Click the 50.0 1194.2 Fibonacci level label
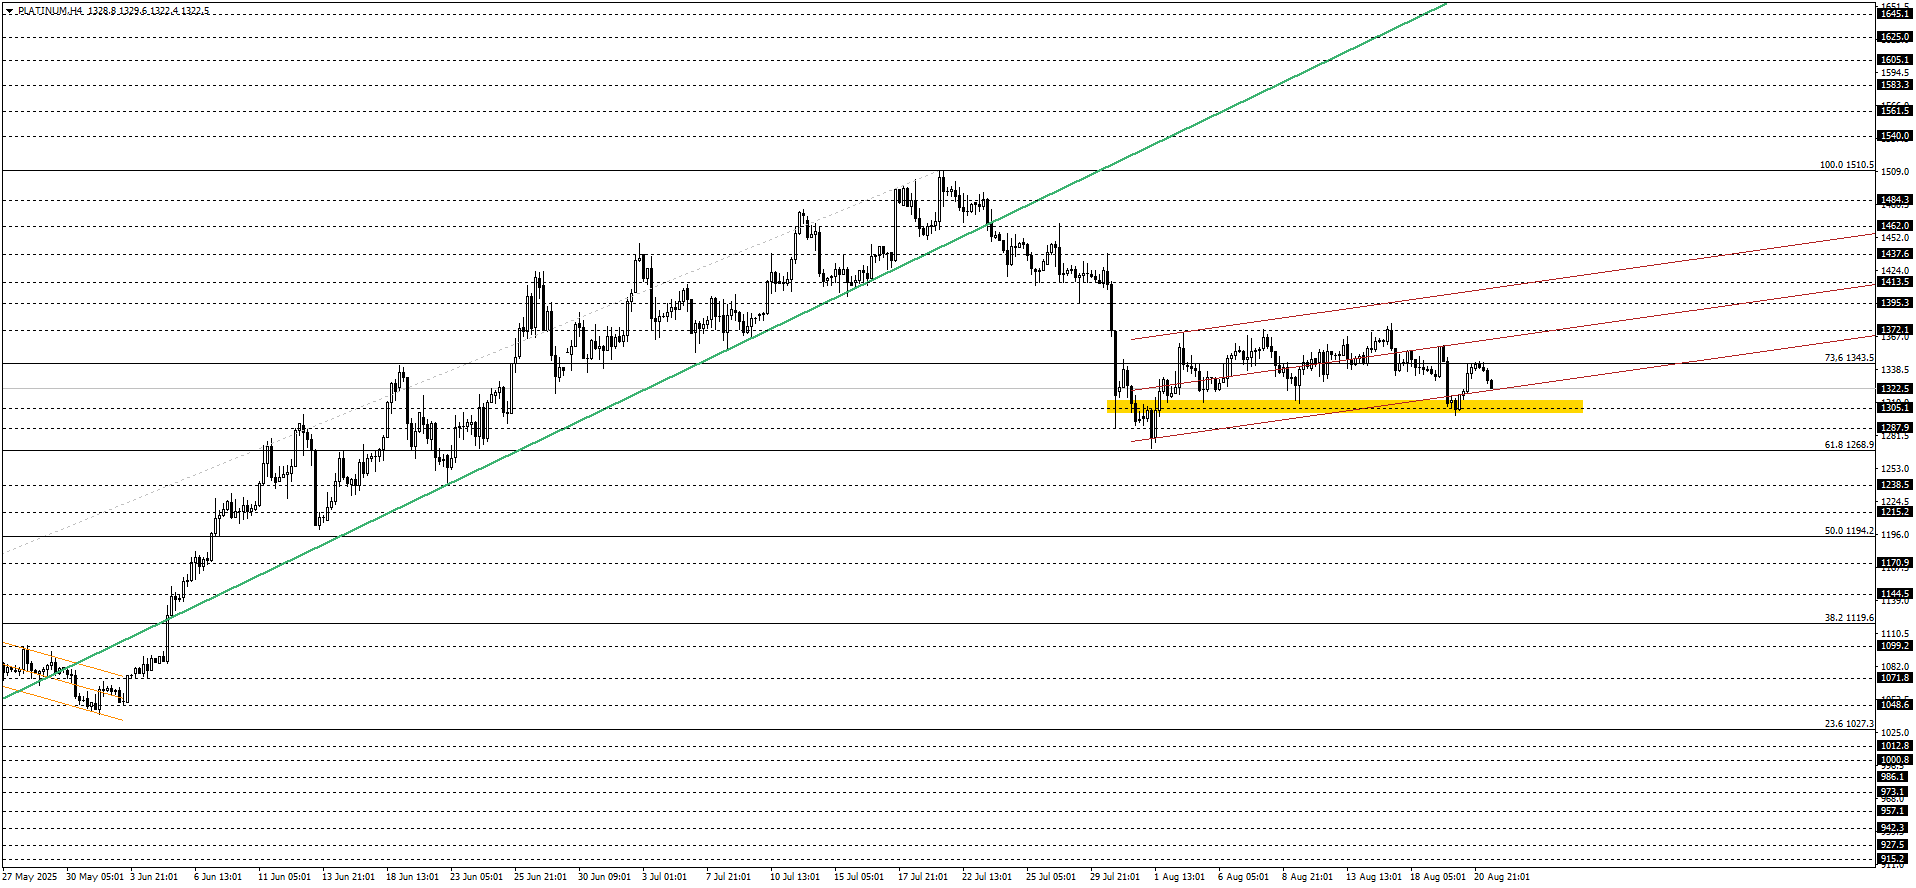Screen dimensions: 1916x888 [x=1848, y=531]
